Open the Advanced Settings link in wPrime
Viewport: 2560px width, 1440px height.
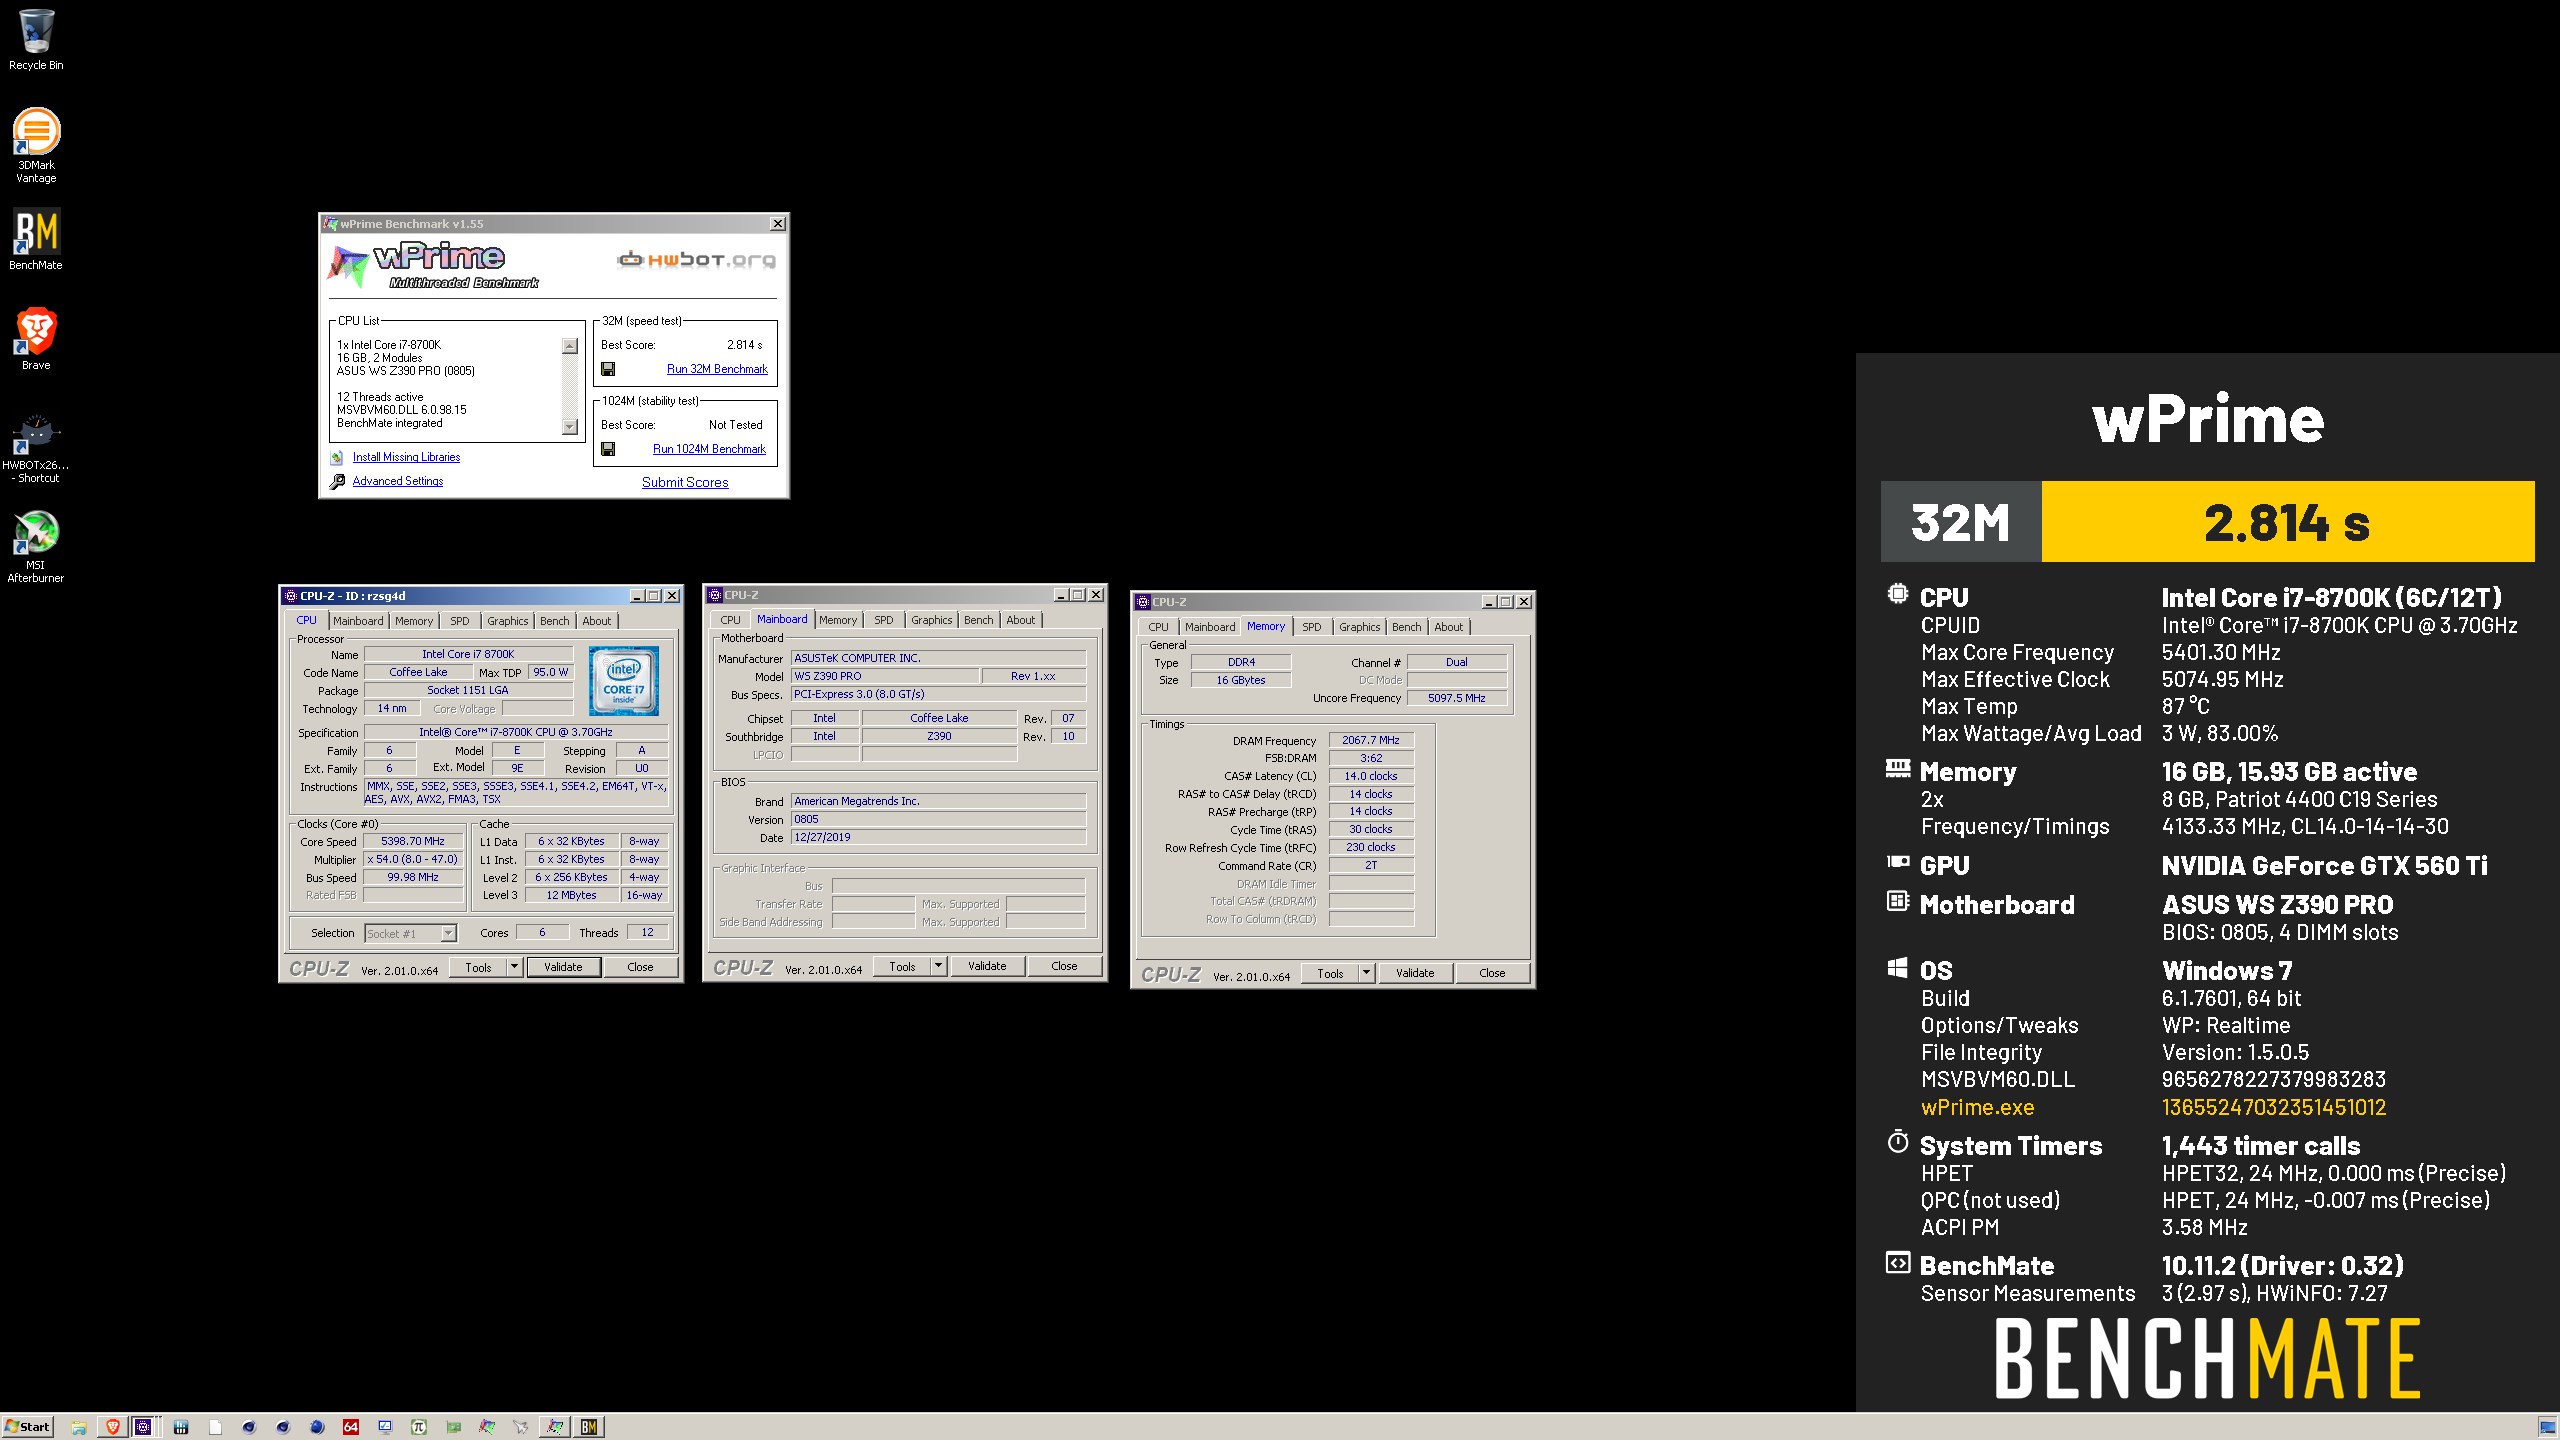(397, 481)
